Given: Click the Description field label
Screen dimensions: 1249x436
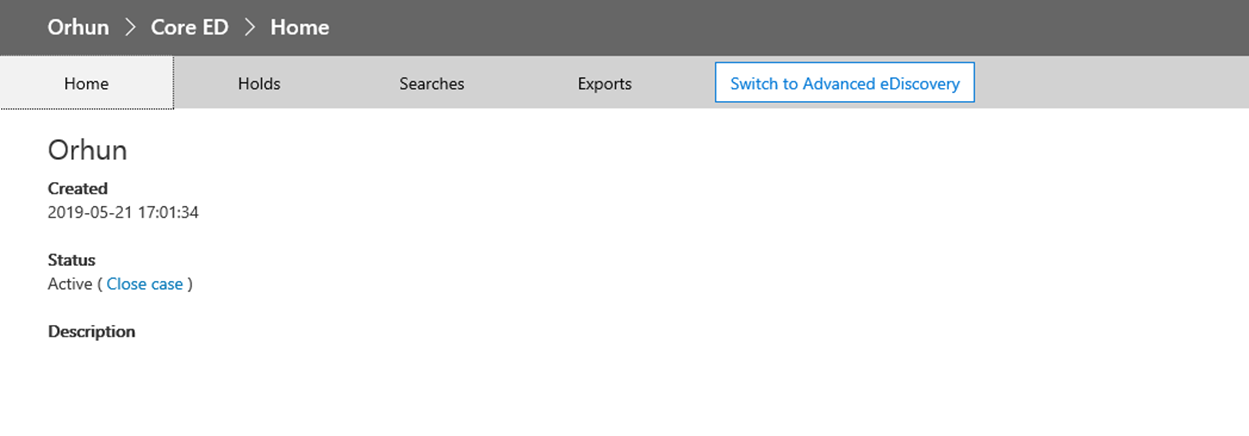Looking at the screenshot, I should pyautogui.click(x=92, y=331).
